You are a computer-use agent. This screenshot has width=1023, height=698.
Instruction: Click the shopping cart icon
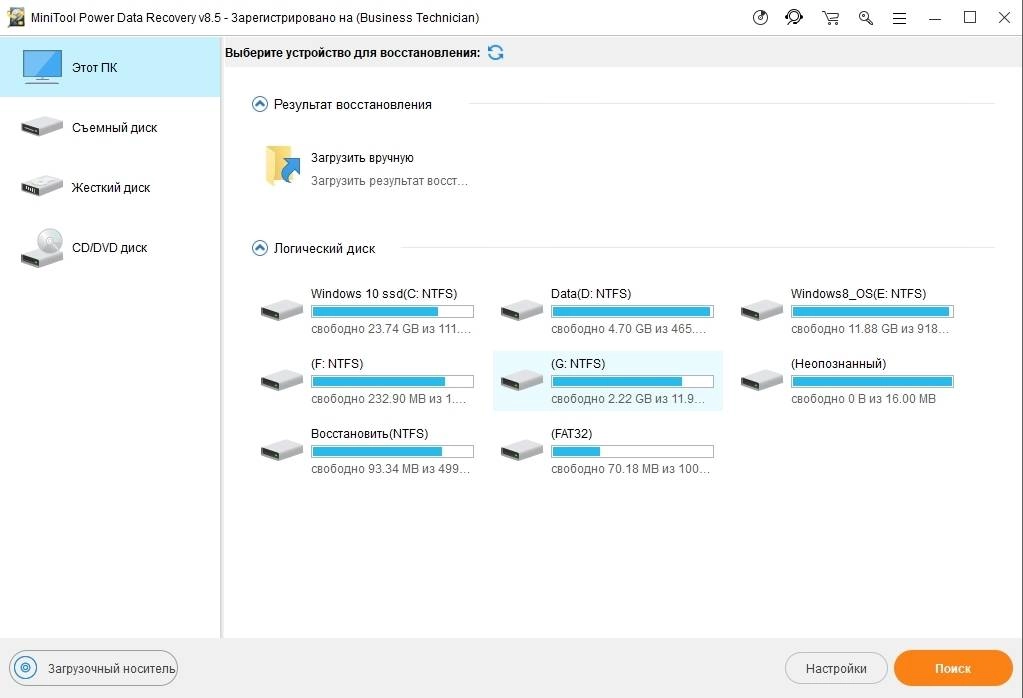(830, 18)
